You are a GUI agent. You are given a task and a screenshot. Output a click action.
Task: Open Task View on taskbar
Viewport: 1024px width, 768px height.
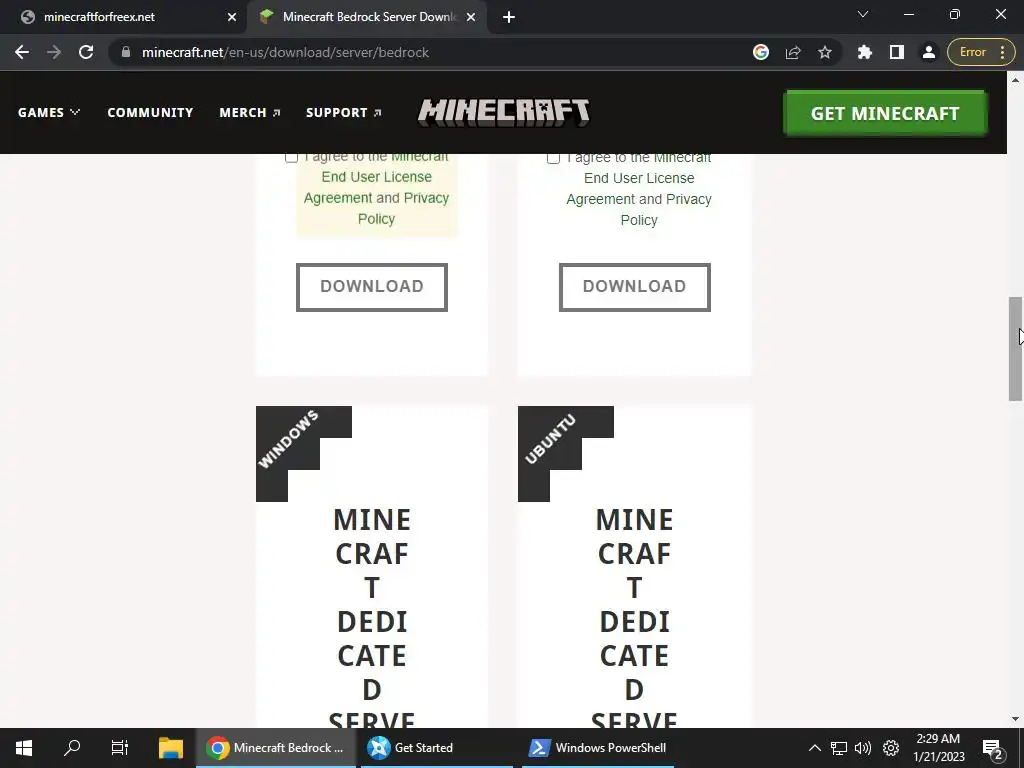click(120, 748)
